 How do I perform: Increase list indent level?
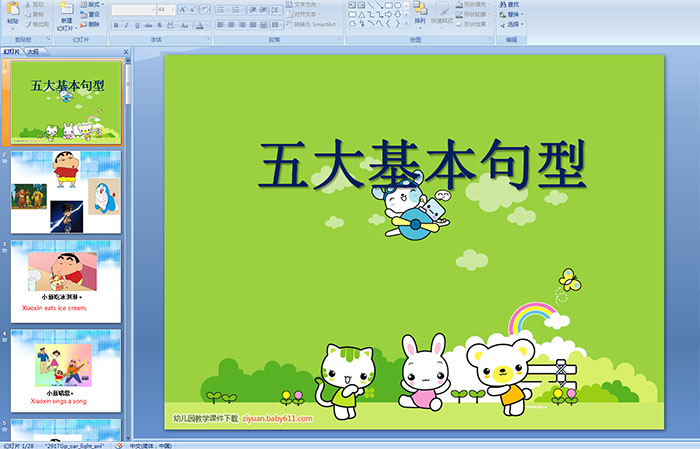pyautogui.click(x=264, y=9)
